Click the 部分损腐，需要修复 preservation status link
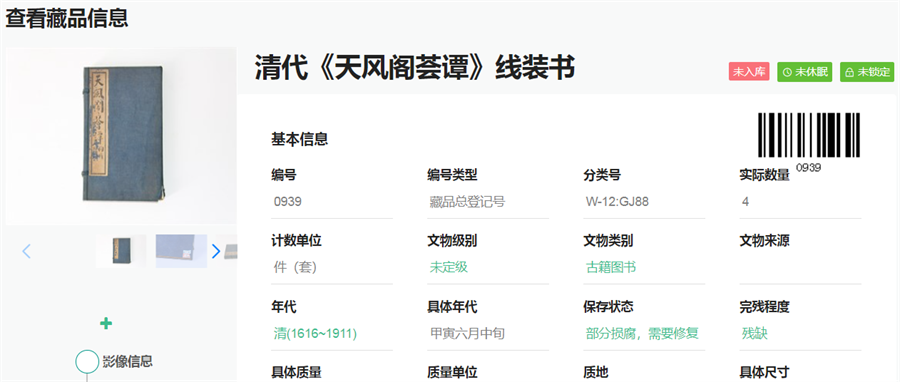 coord(642,334)
